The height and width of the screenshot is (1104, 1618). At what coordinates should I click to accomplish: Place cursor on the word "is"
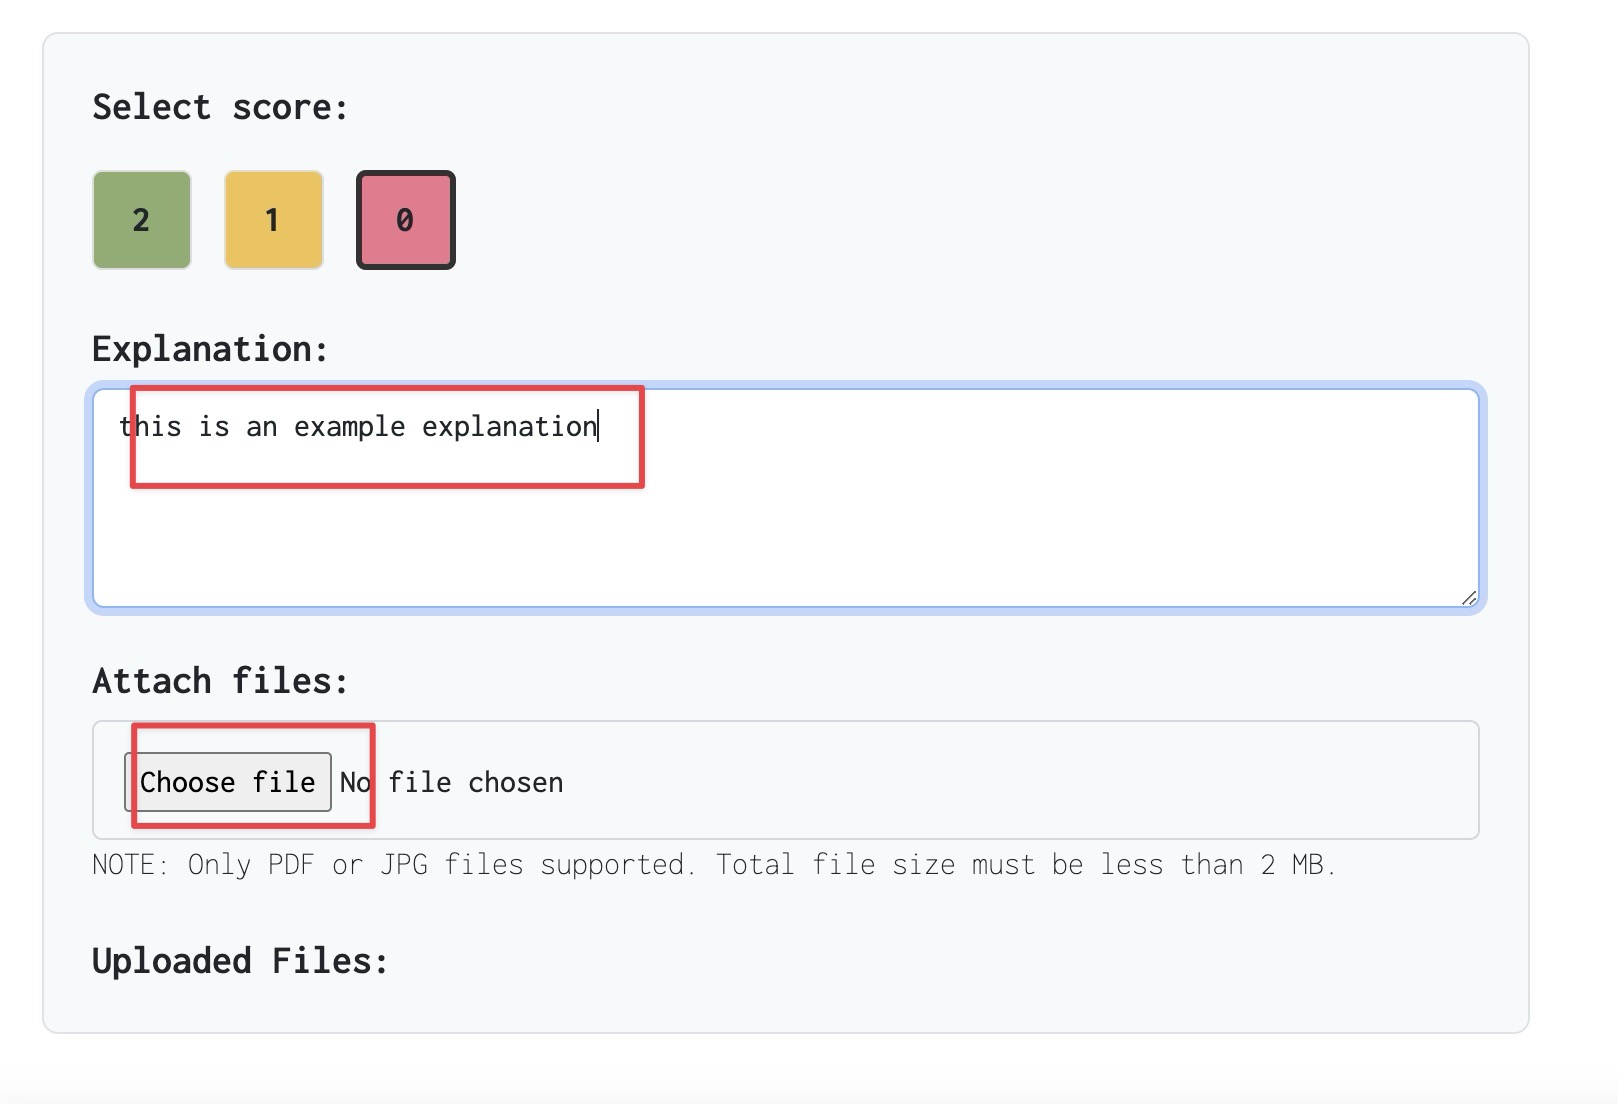[x=214, y=427]
